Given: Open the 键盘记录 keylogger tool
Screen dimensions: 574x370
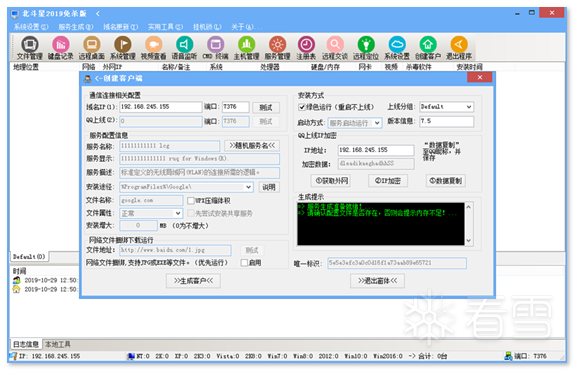Looking at the screenshot, I should coord(61,48).
